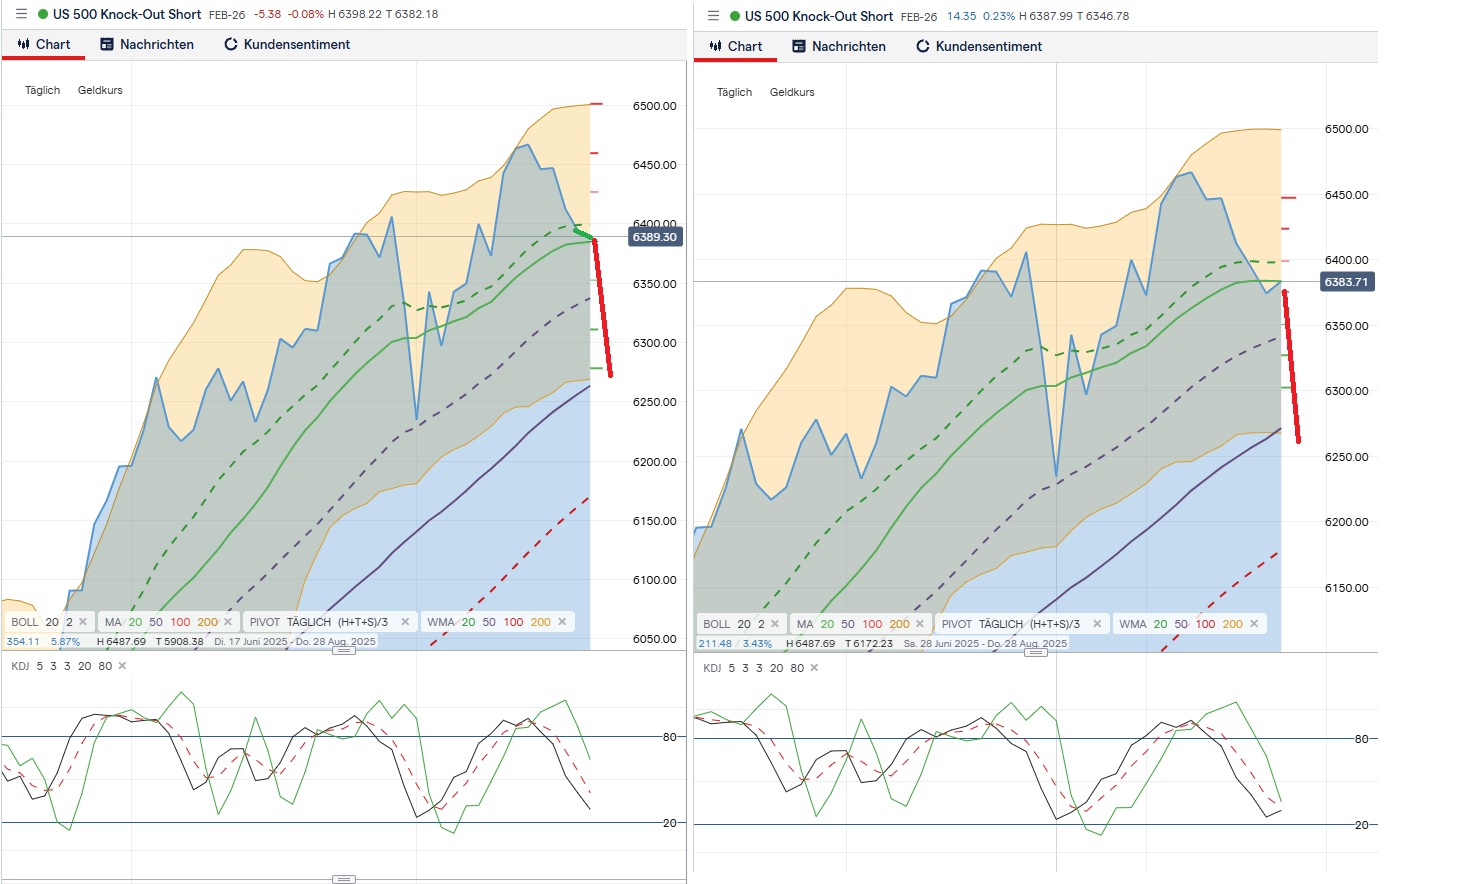Open the Nachrichten tab in the left panel

147,44
